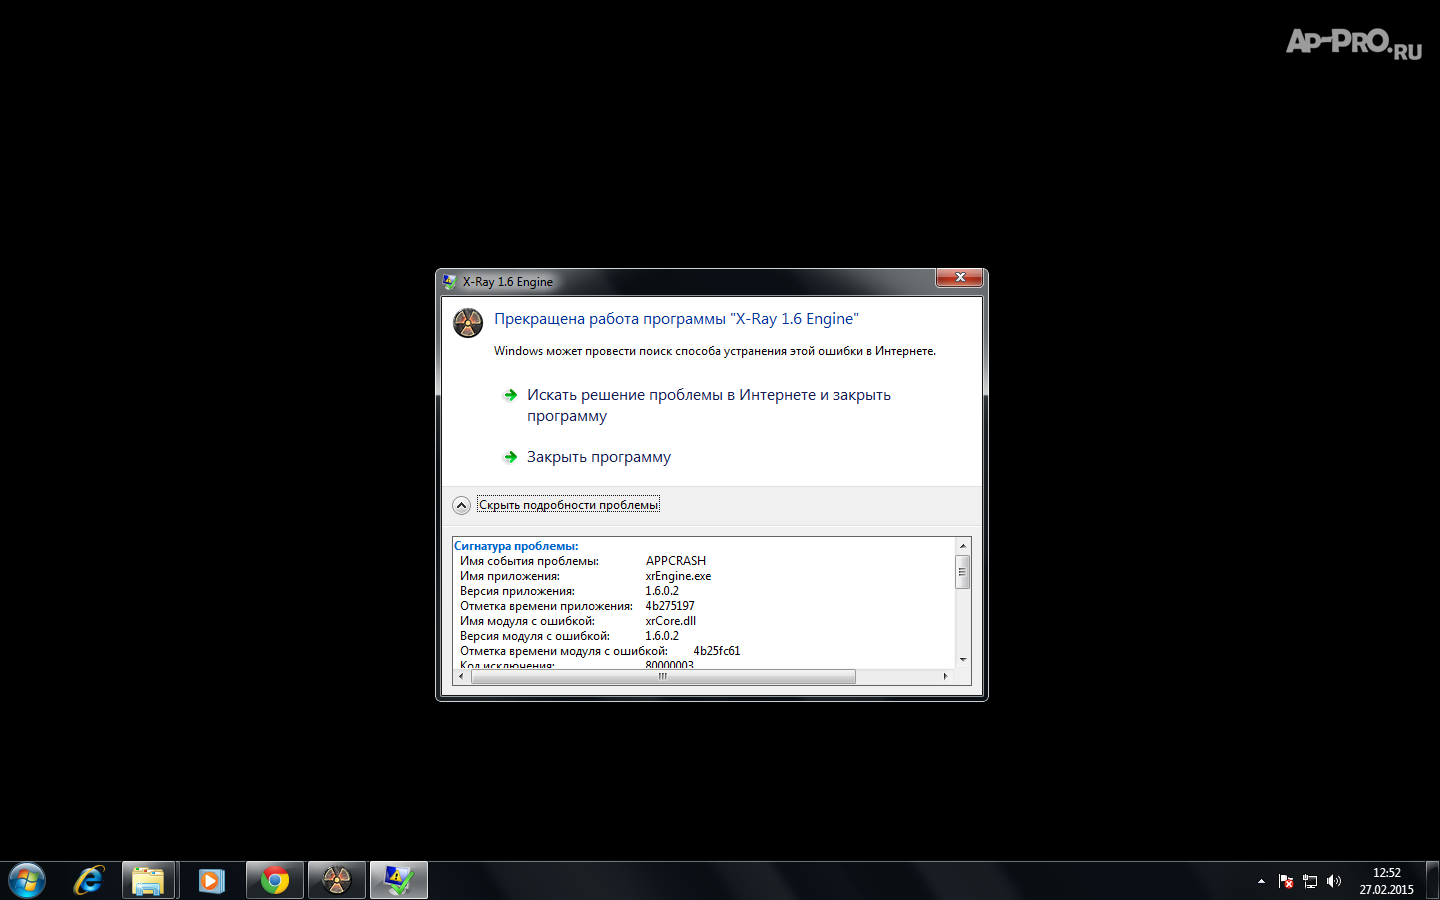
Task: Click 'Скрыть подробности проблемы' label
Action: [x=568, y=505]
